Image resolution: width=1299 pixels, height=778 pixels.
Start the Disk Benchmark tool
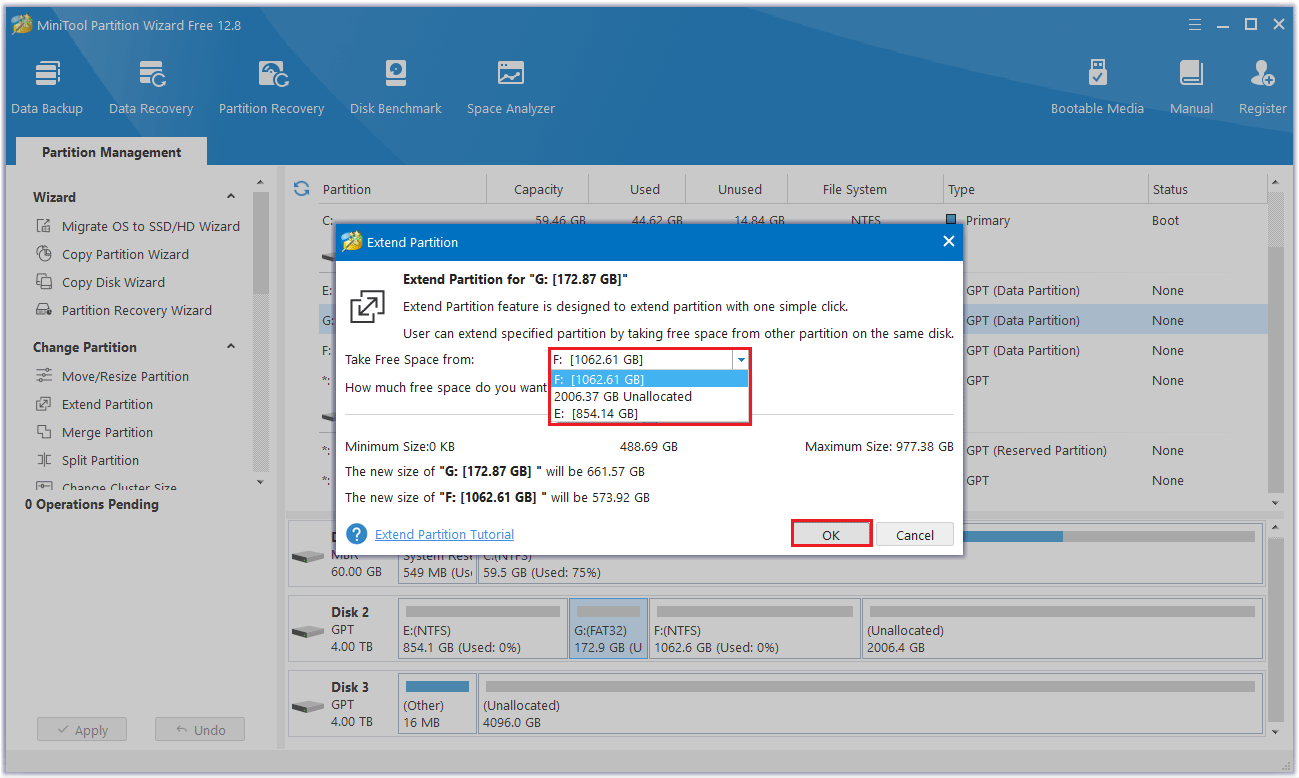[x=396, y=88]
